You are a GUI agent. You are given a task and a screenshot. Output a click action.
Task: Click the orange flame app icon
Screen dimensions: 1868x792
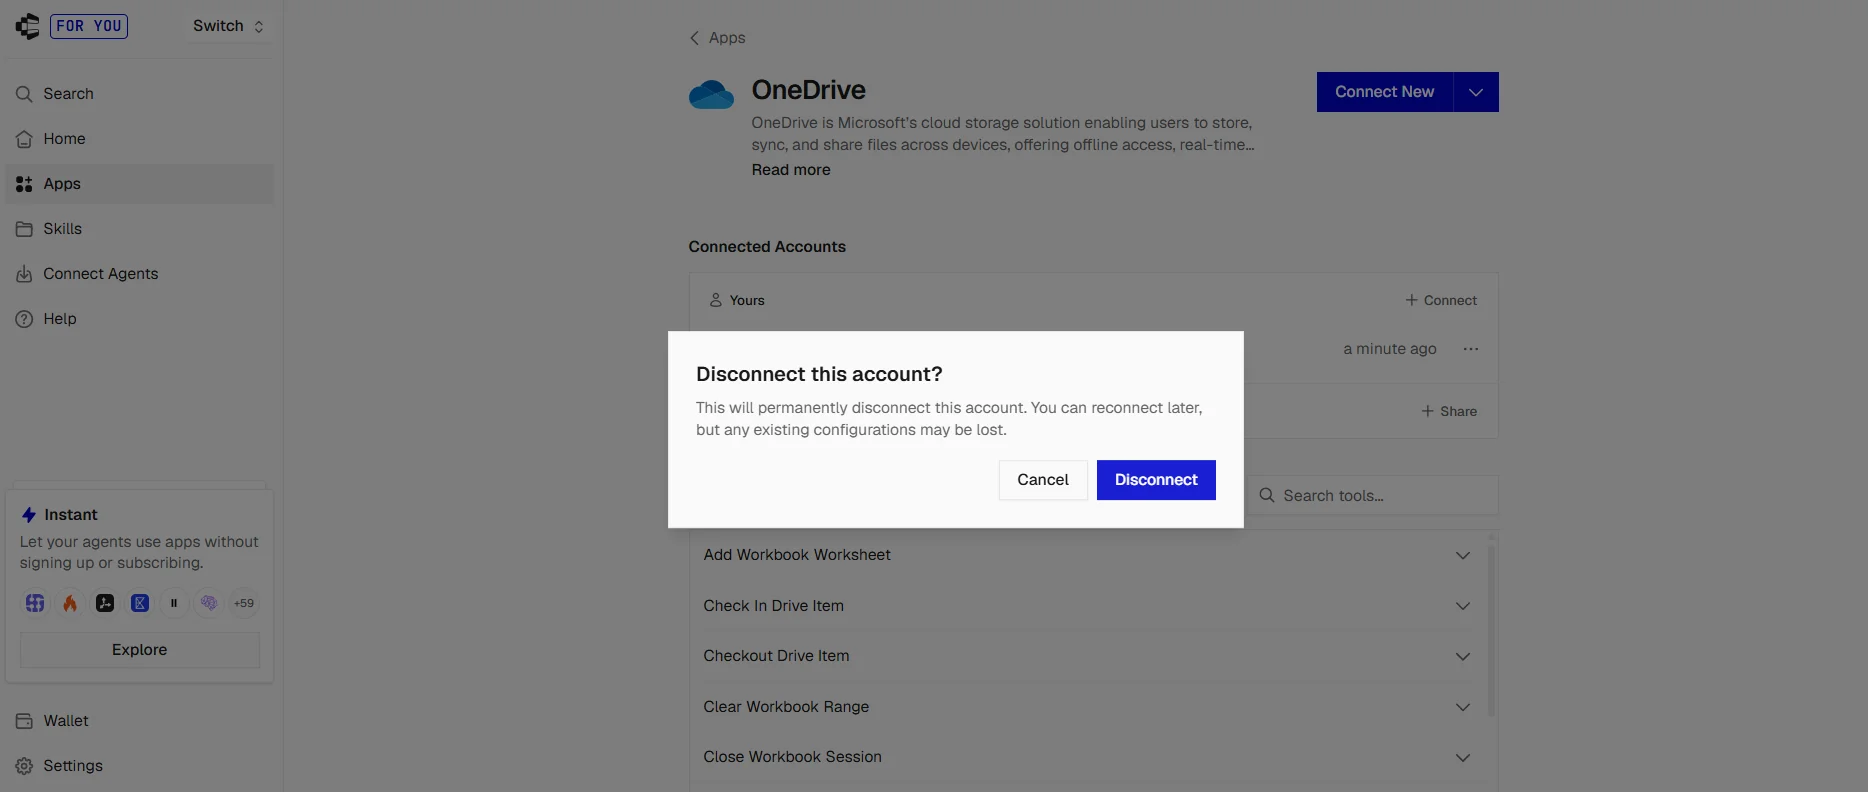(x=70, y=603)
